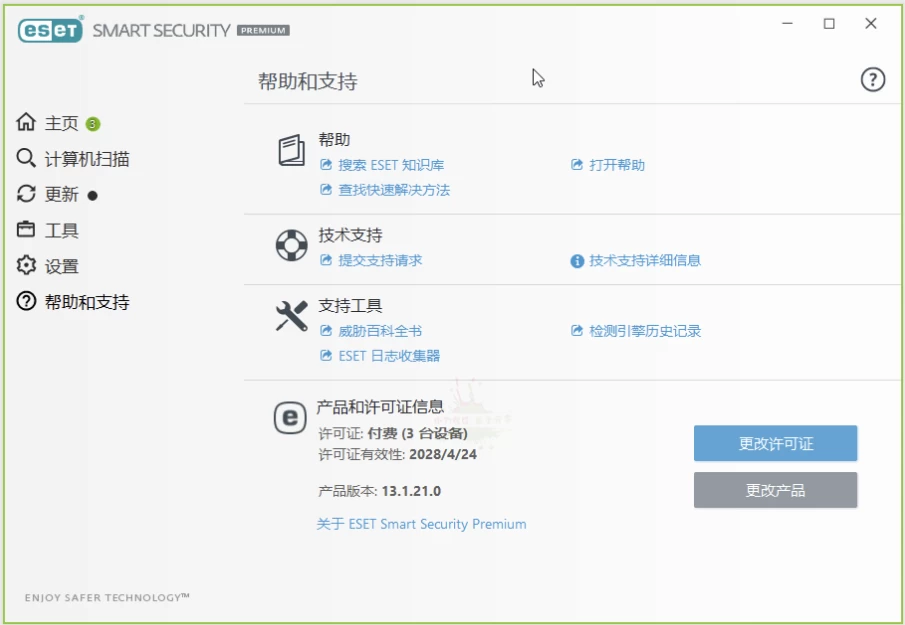Click the 更新 refresh icon in sidebar
Viewport: 905px width, 625px height.
tap(27, 194)
